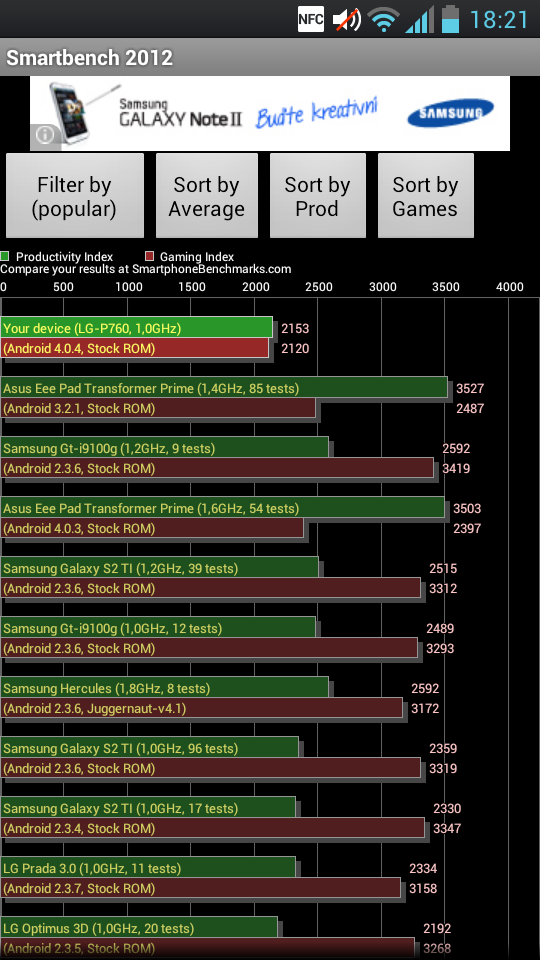
Task: Tap the 2120 gaming score
Action: (295, 348)
